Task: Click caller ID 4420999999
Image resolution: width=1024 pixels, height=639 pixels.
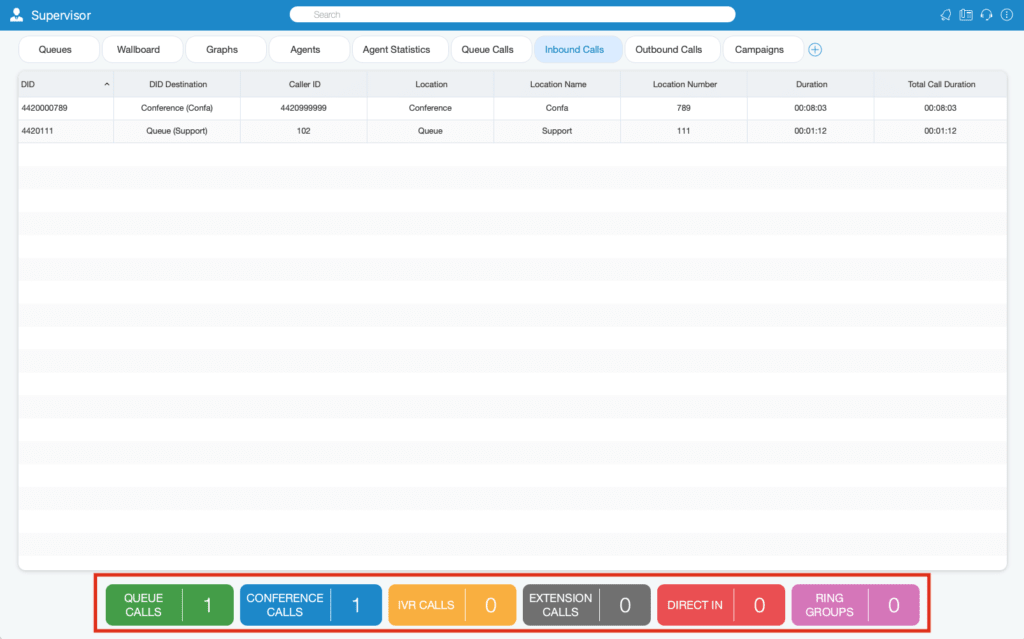Action: click(x=304, y=108)
